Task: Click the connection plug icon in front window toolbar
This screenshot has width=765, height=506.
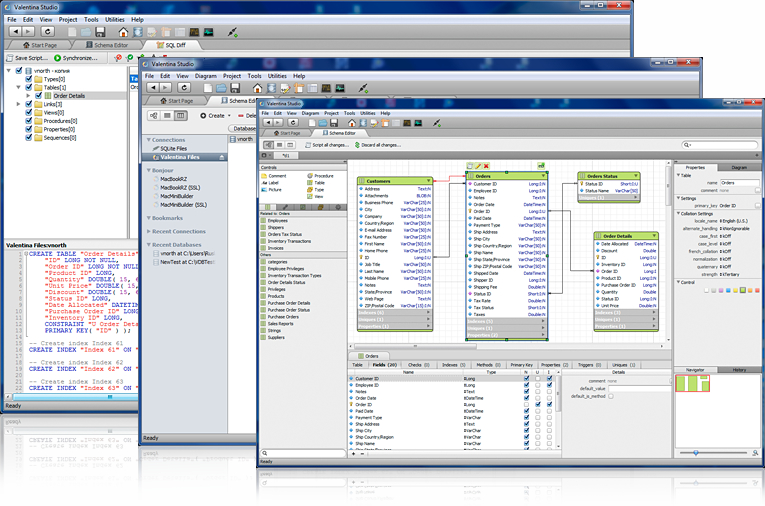Action: pos(437,123)
